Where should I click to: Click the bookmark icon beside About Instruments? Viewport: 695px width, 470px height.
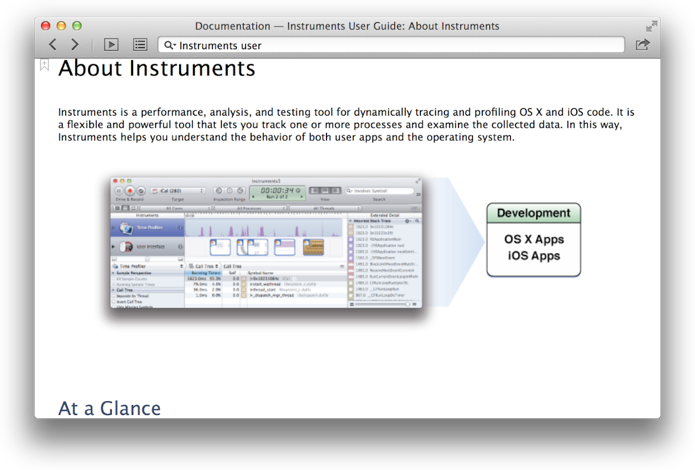click(44, 65)
